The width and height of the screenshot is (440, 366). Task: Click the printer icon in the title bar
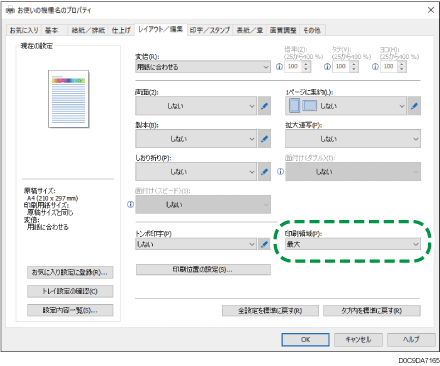point(10,10)
